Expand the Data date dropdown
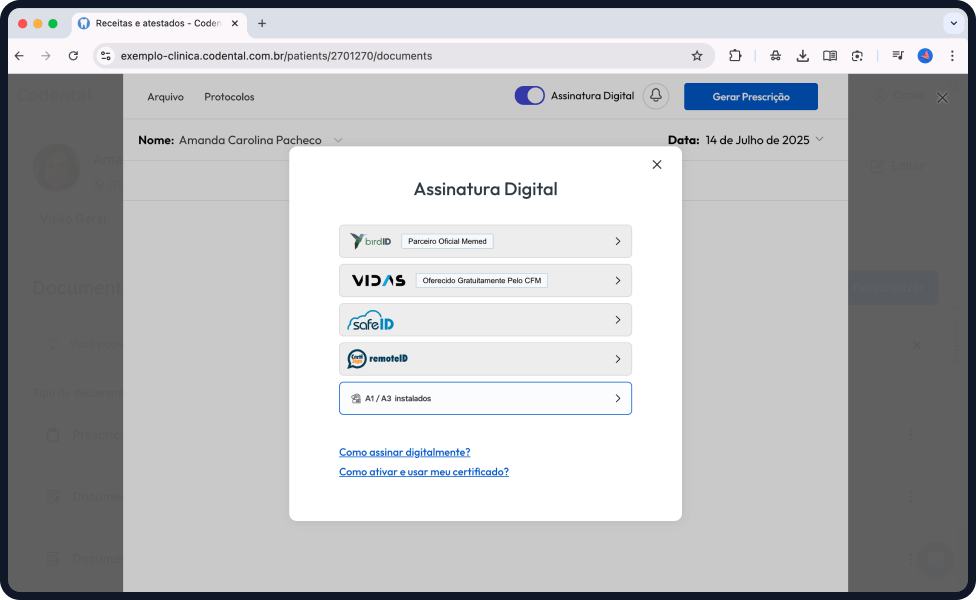976x600 pixels. point(819,139)
